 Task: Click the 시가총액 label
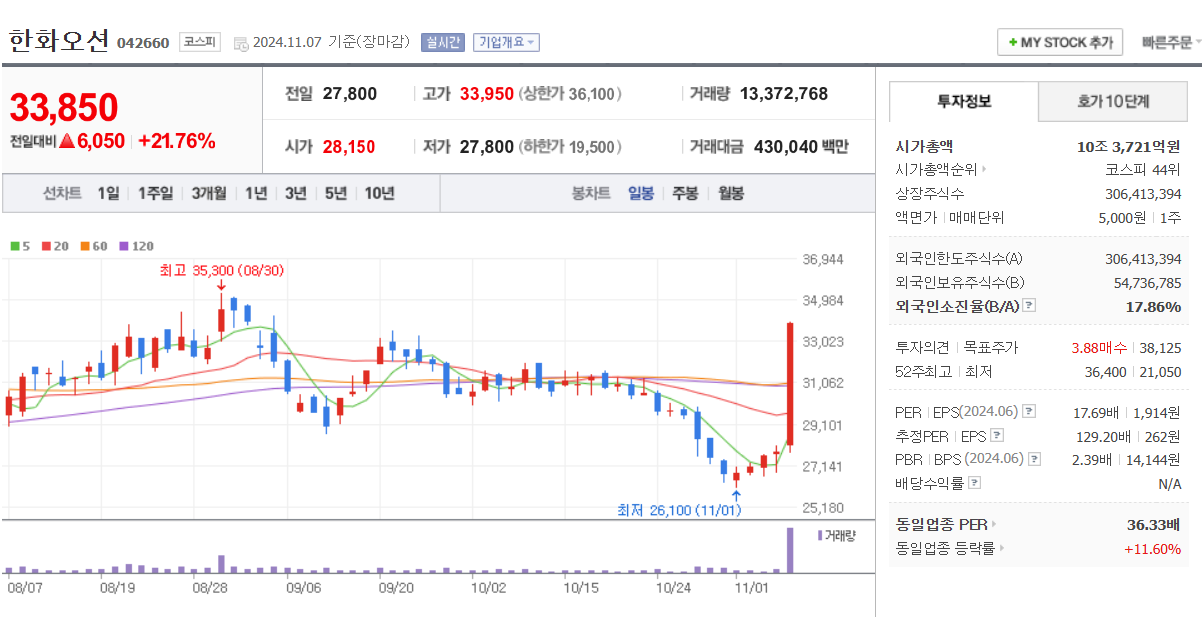[x=924, y=146]
